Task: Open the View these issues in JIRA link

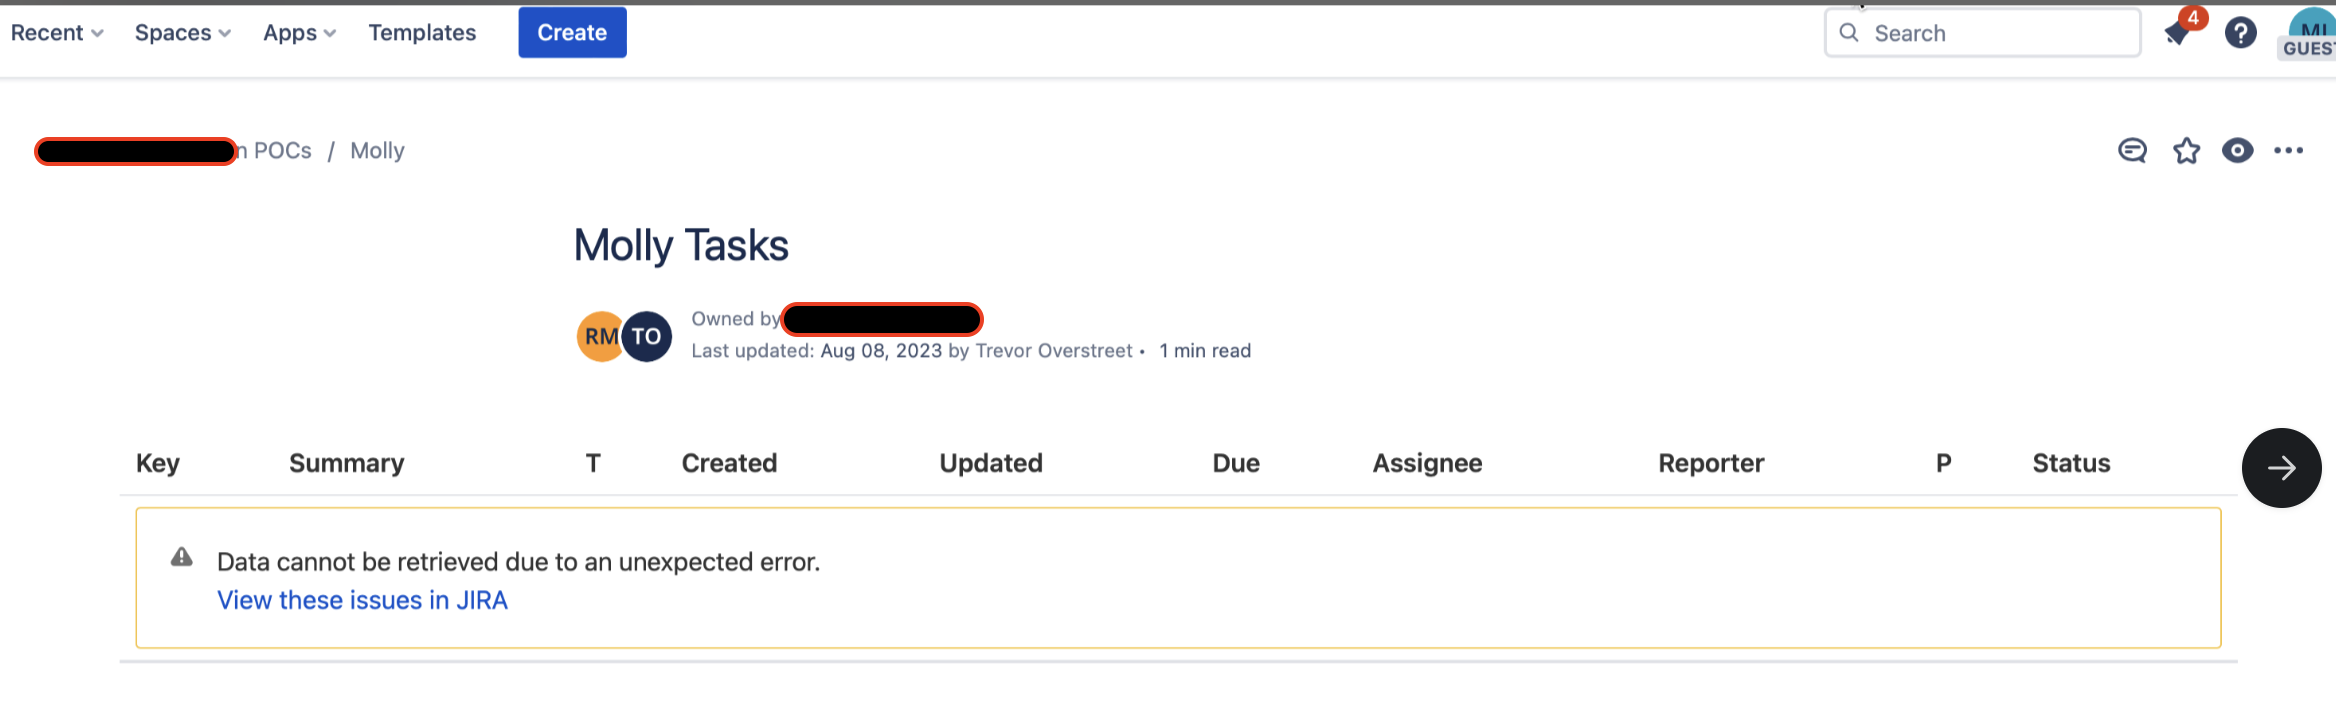Action: click(x=362, y=600)
